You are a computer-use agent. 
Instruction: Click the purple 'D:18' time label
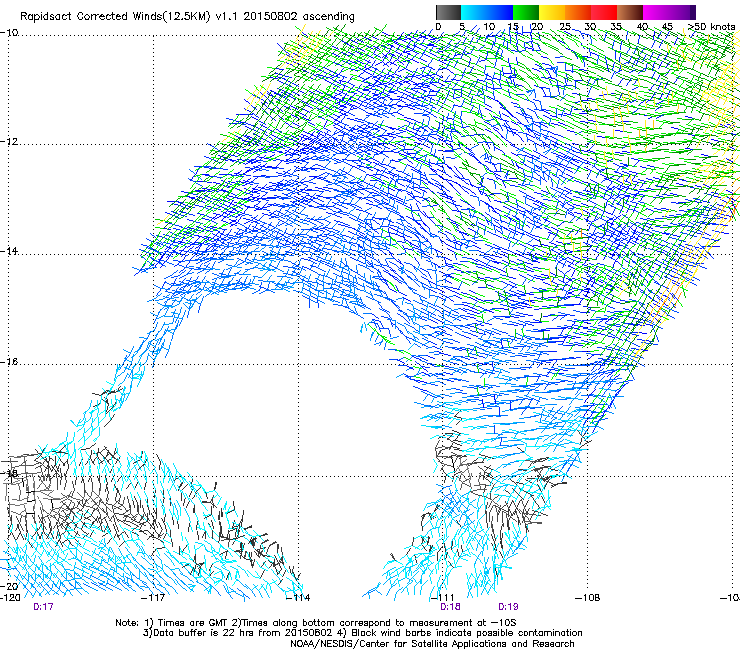tap(450, 607)
